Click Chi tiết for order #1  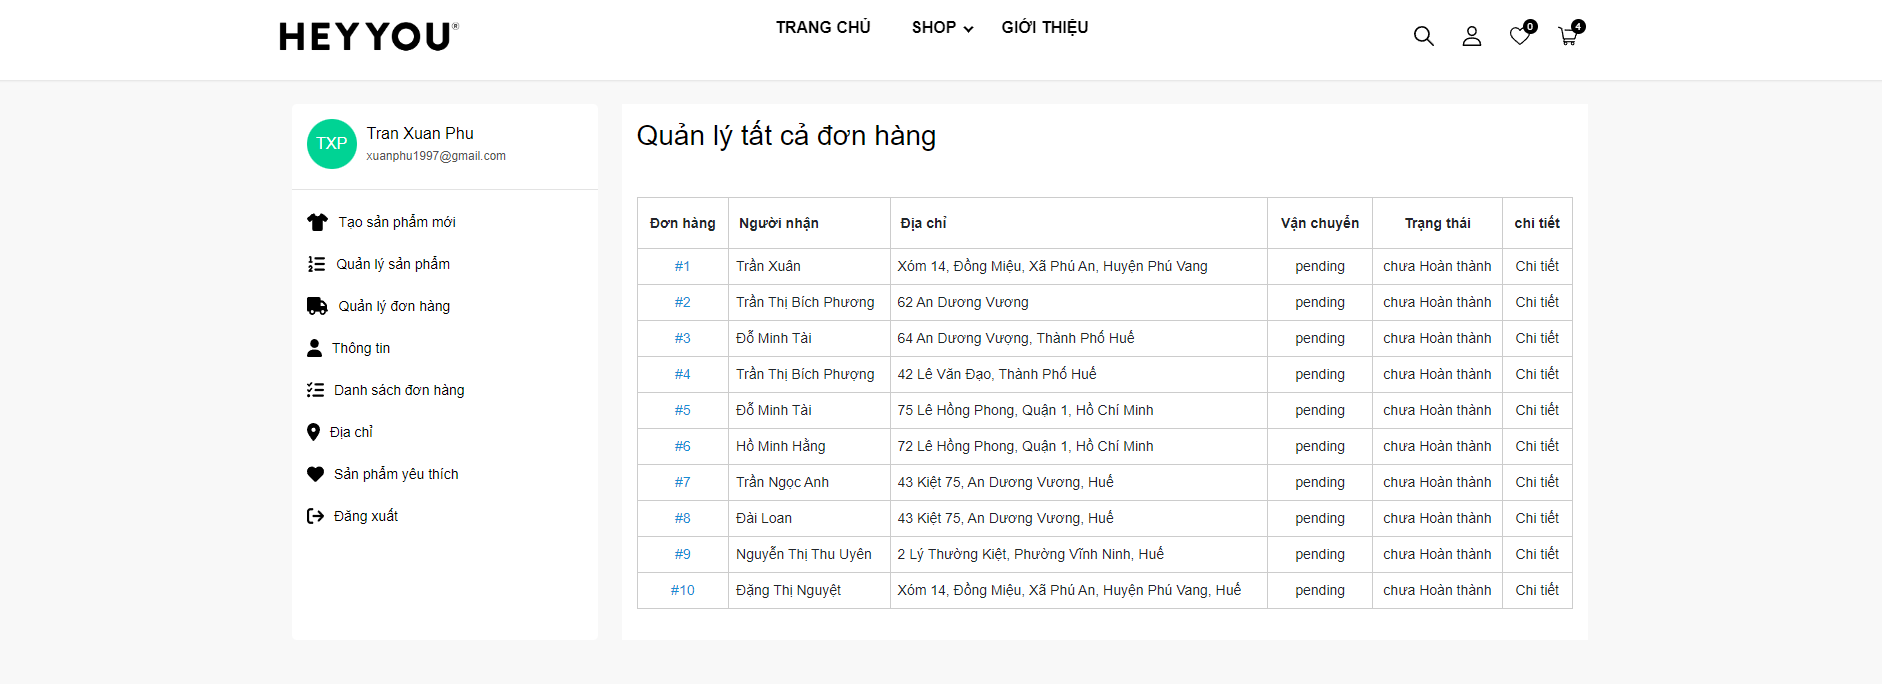(1537, 266)
